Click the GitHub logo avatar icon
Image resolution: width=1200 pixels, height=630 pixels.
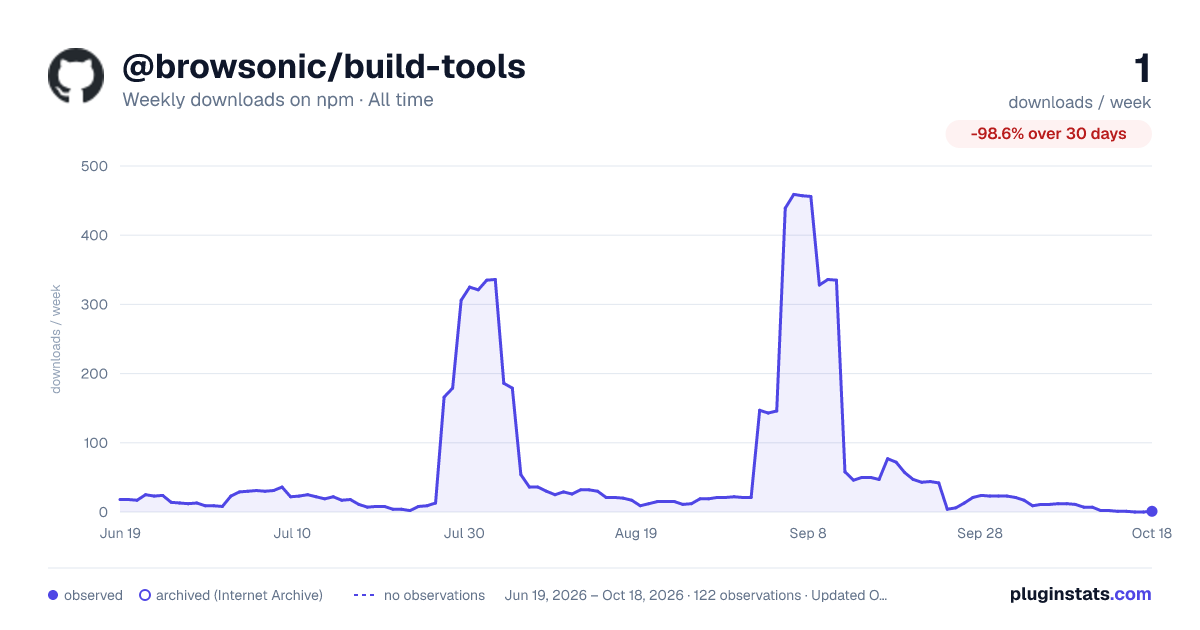pos(76,76)
